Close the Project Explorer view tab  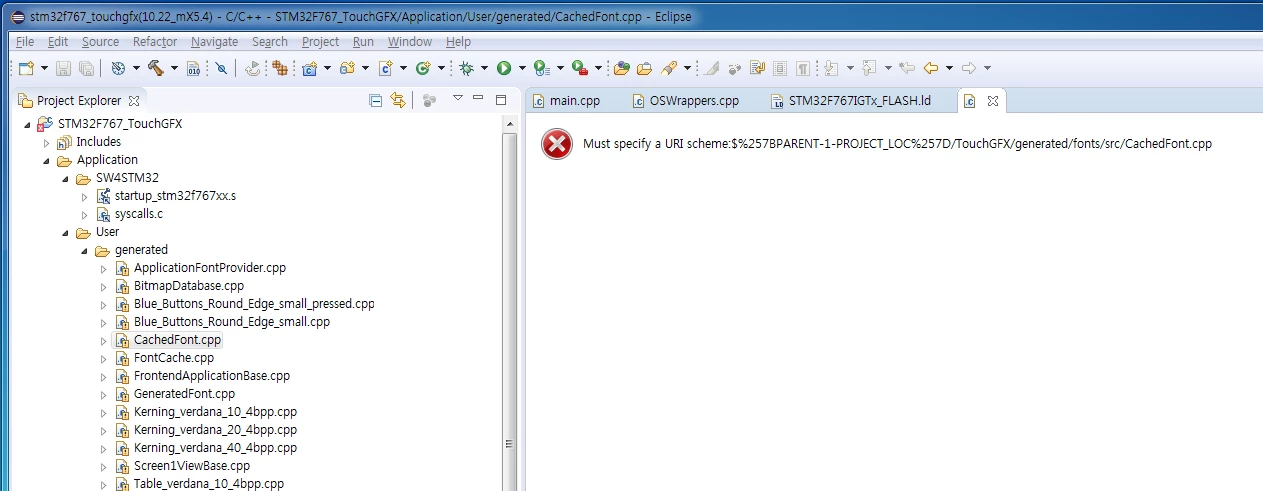(134, 101)
